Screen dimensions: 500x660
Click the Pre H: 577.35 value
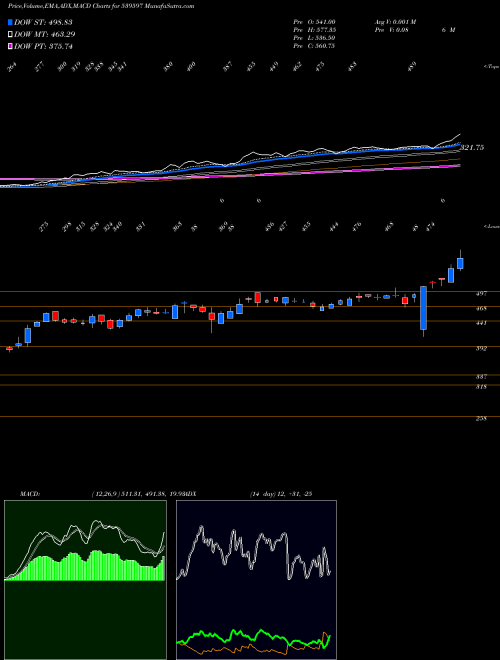point(314,30)
